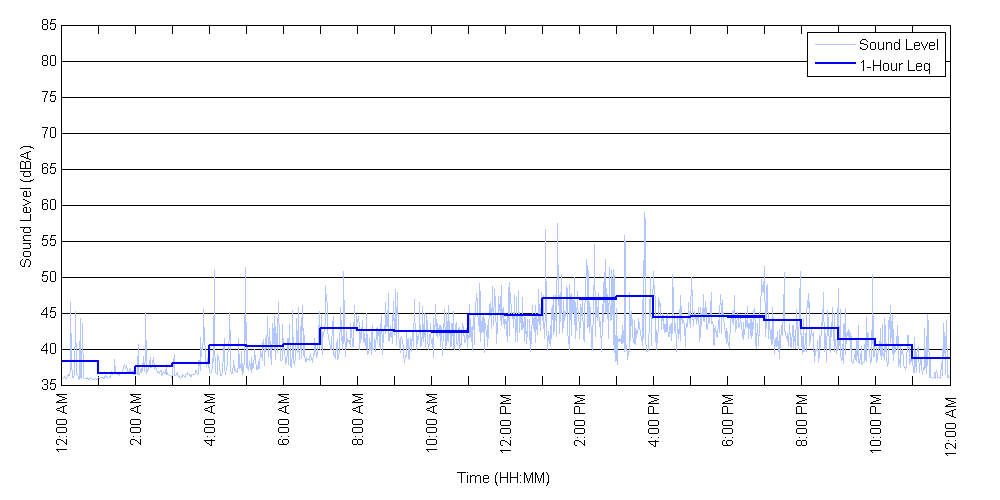
Task: Select the 4:00 PM tick label
Action: coord(654,424)
